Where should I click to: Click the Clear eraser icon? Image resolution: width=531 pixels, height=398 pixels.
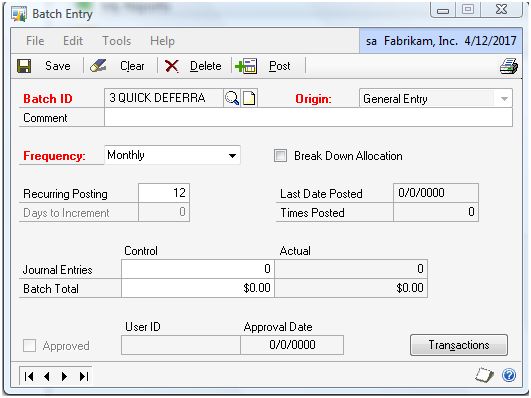point(98,65)
